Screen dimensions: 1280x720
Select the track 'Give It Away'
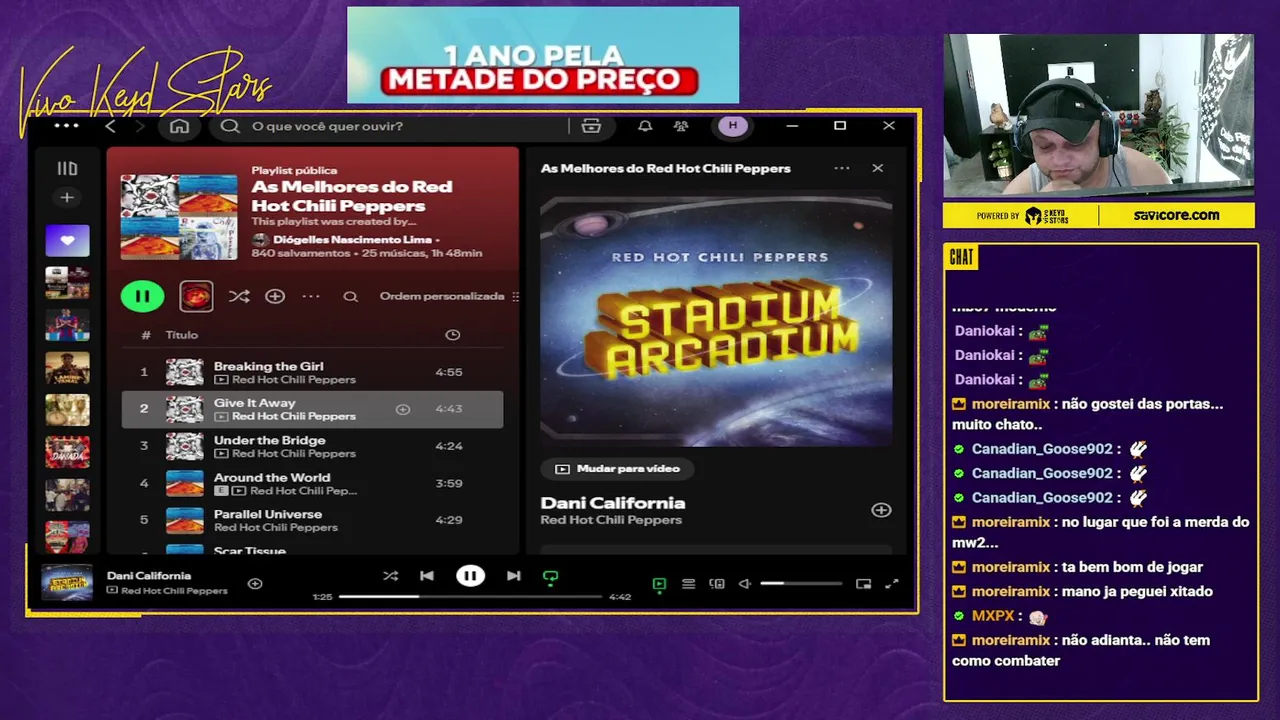point(312,409)
